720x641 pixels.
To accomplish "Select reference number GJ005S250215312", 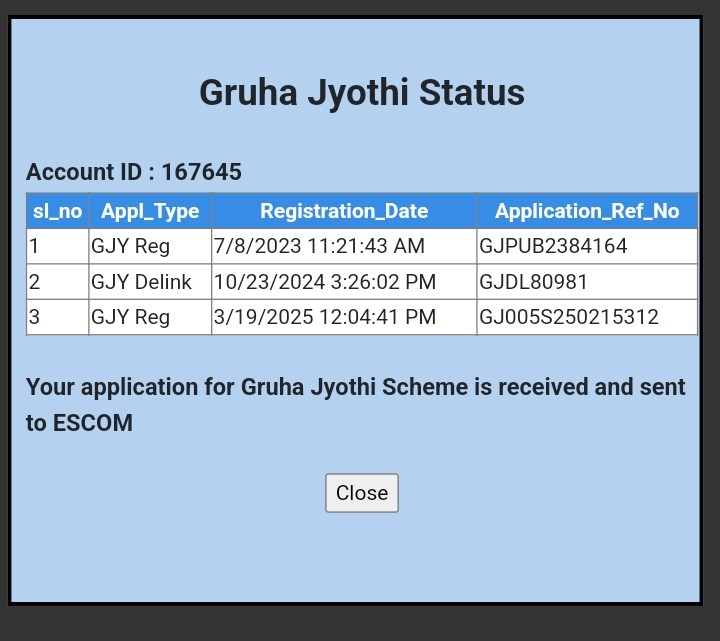I will 587,317.
